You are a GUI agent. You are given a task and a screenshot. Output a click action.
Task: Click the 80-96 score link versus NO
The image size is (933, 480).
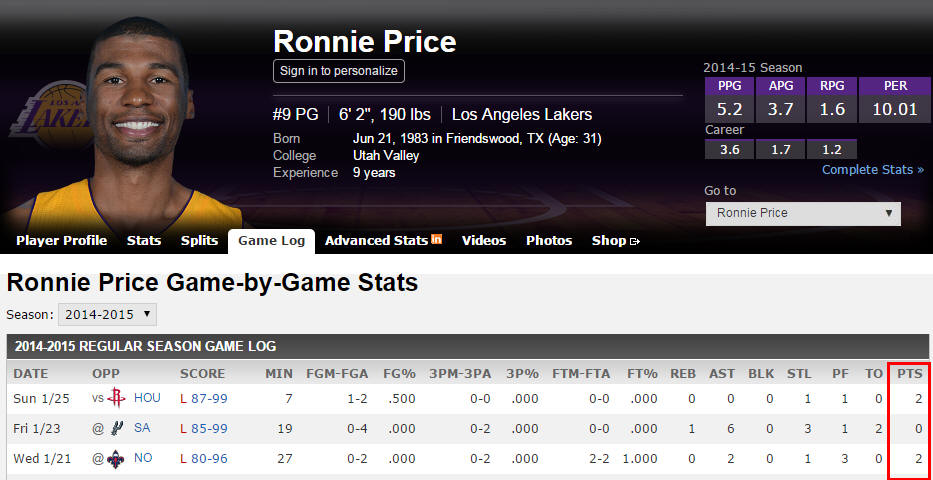(x=209, y=459)
